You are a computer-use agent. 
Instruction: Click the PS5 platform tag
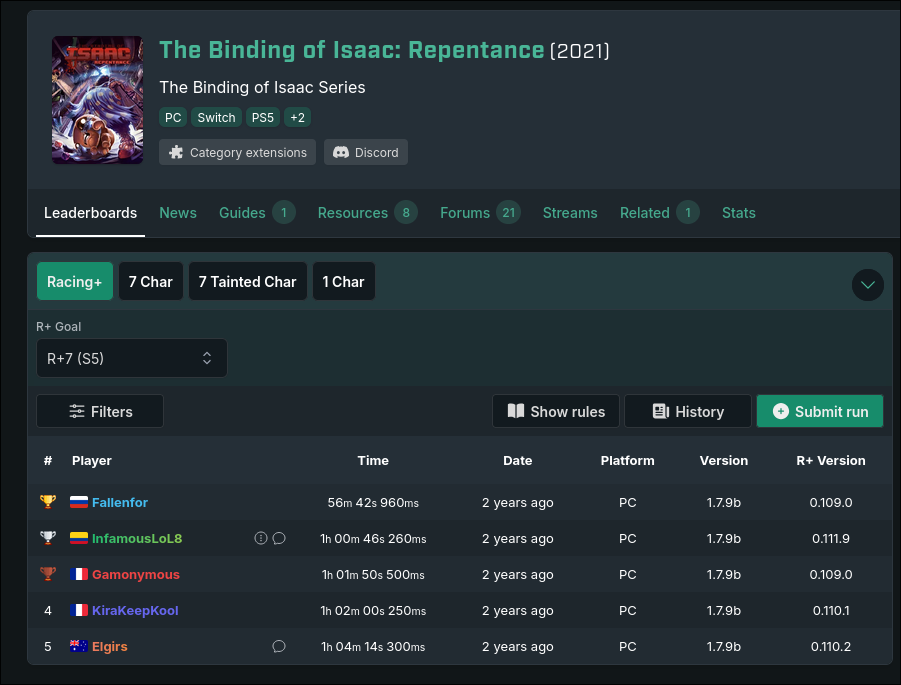tap(263, 118)
